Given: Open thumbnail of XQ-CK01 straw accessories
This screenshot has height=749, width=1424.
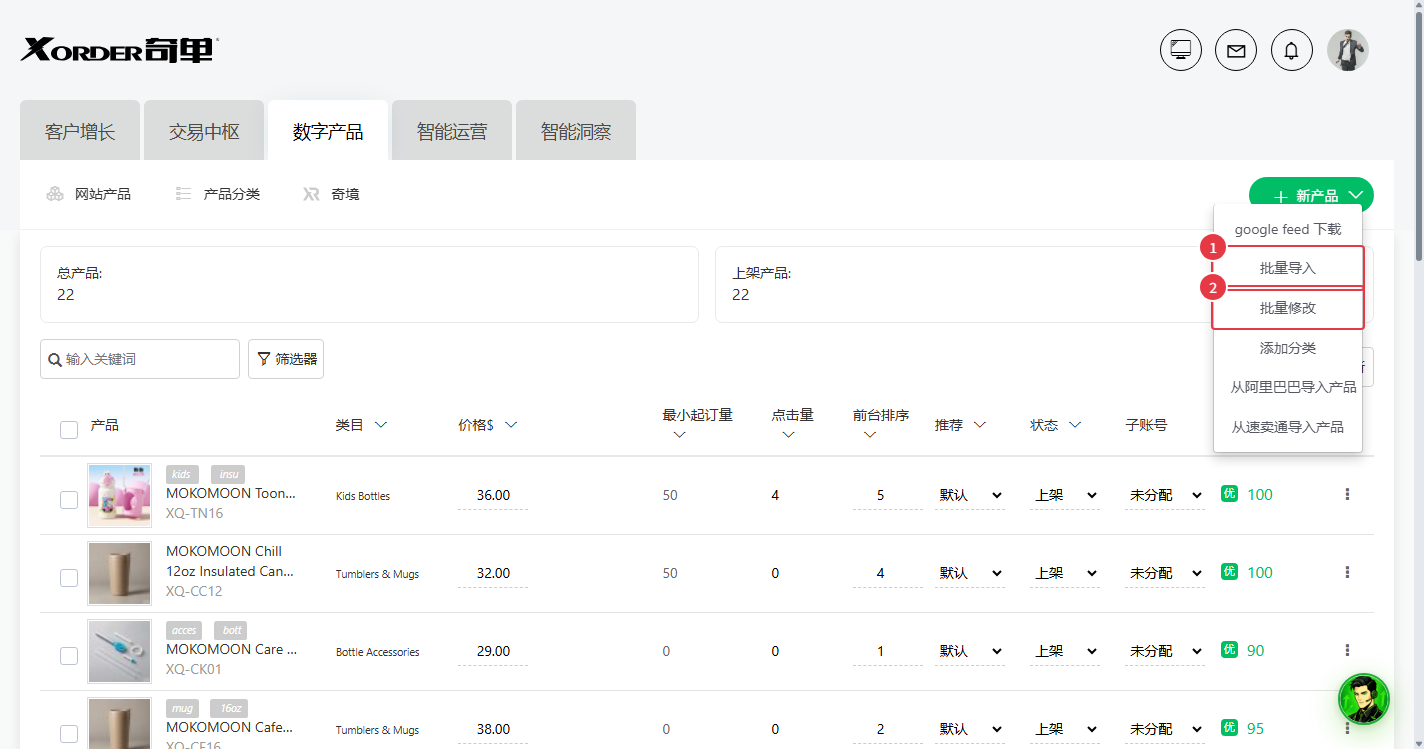Looking at the screenshot, I should coord(119,651).
